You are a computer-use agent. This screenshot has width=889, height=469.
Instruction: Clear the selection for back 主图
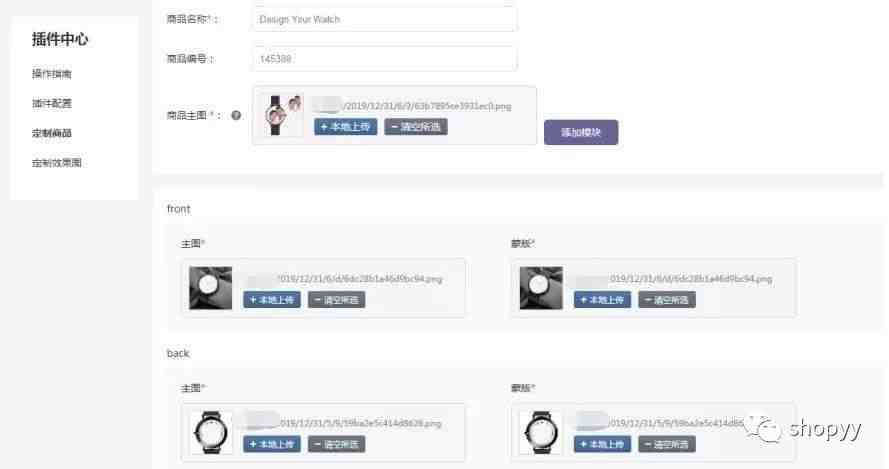337,444
